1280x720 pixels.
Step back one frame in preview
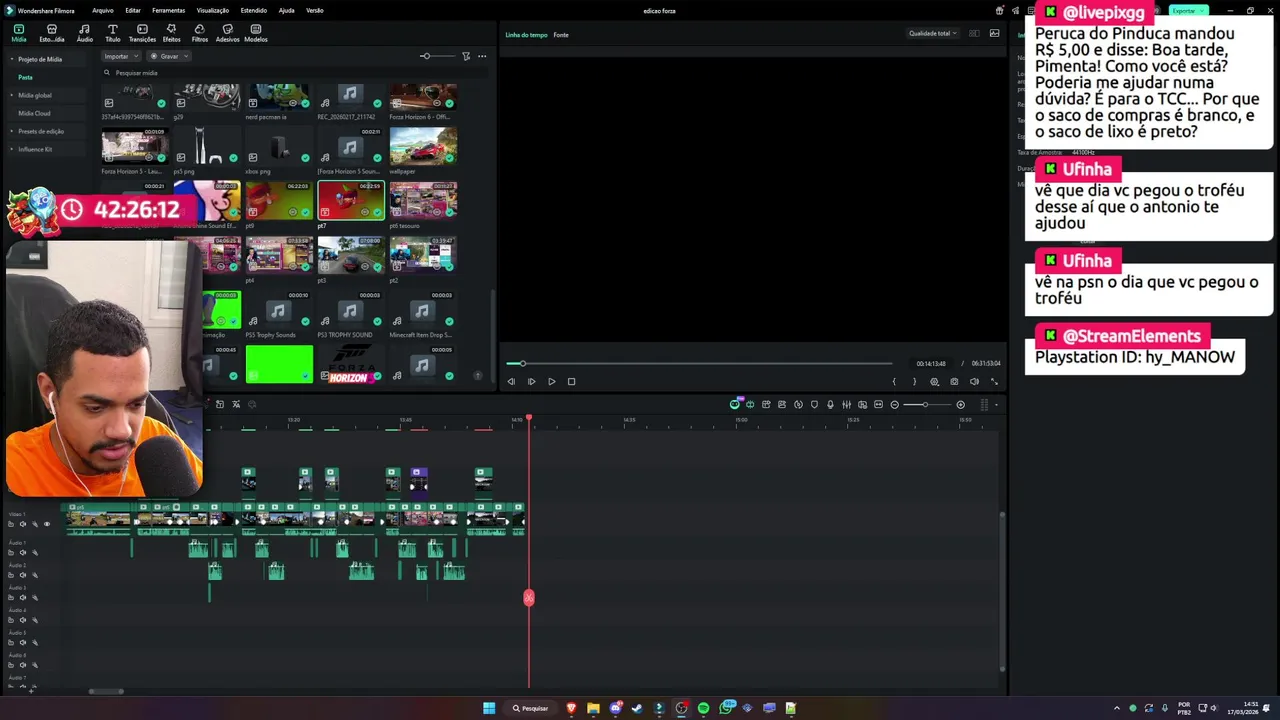[511, 381]
